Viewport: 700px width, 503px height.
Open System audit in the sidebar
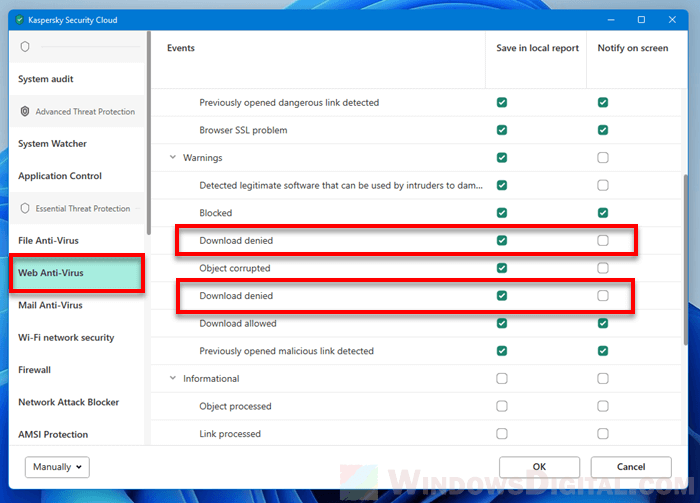[77, 79]
